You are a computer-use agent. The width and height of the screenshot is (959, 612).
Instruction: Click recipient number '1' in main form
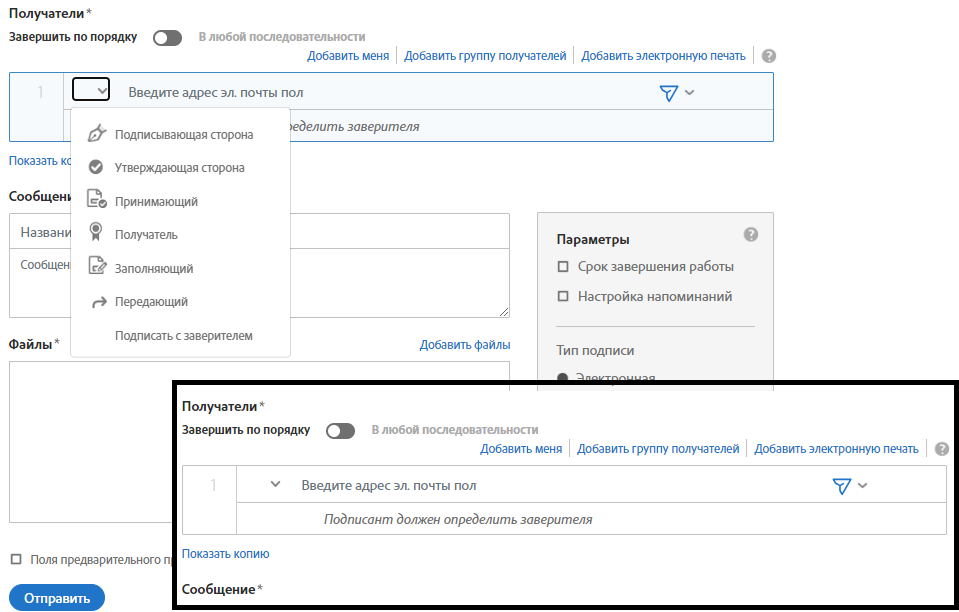point(40,92)
